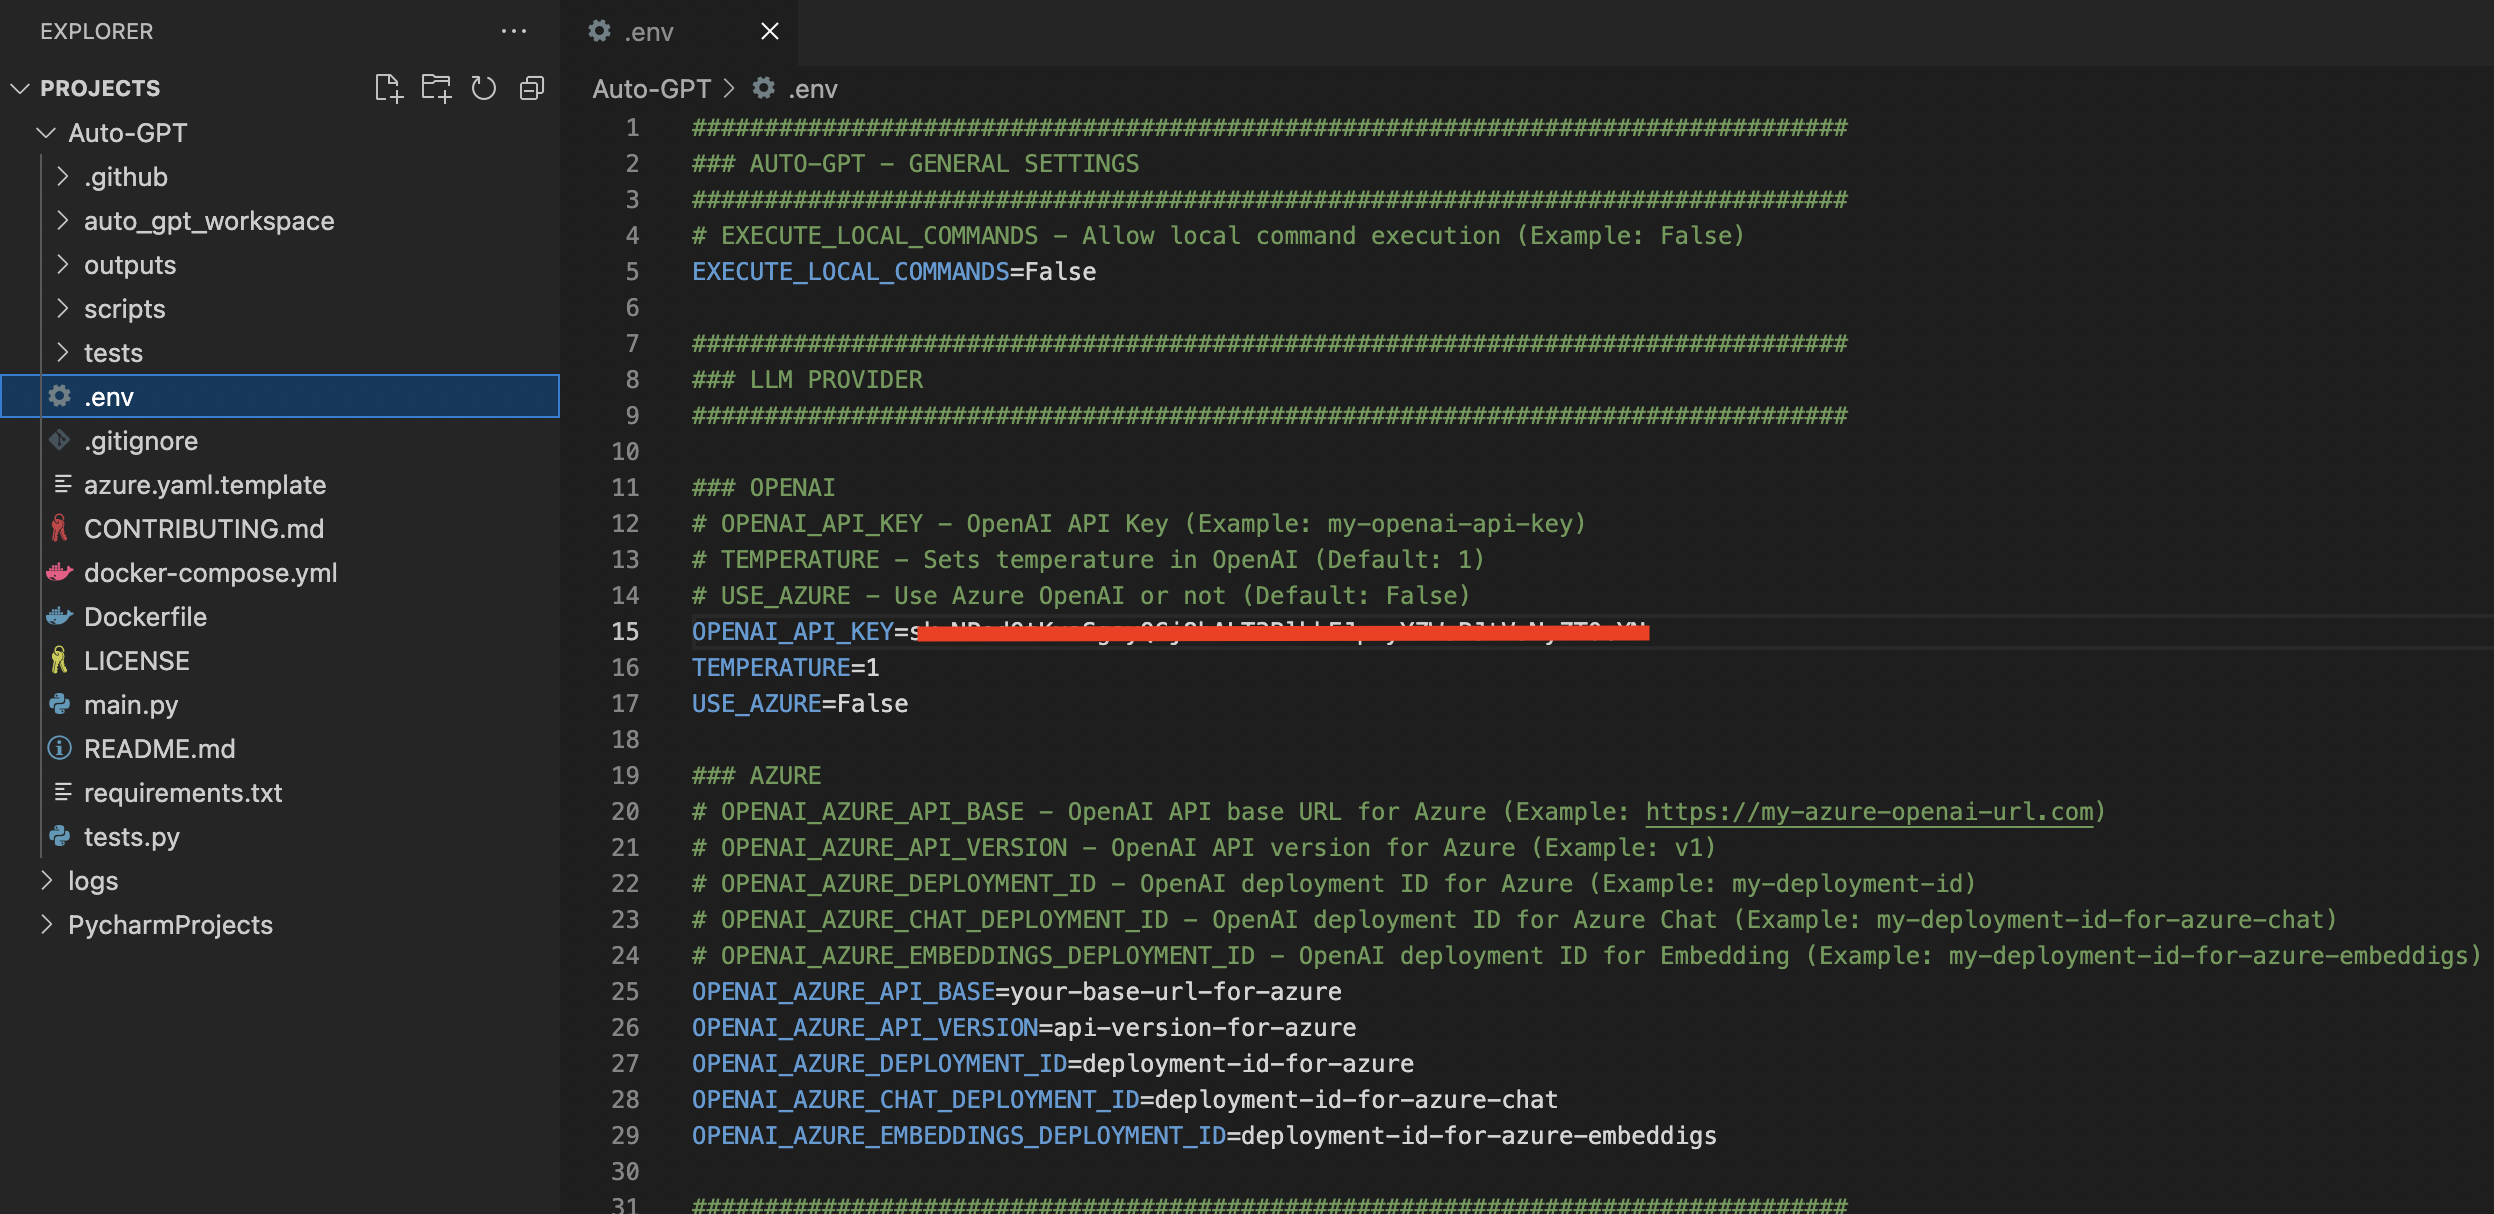Click the Docker whale icon beside docker-compose.yml
Viewport: 2494px width, 1214px height.
pos(60,572)
